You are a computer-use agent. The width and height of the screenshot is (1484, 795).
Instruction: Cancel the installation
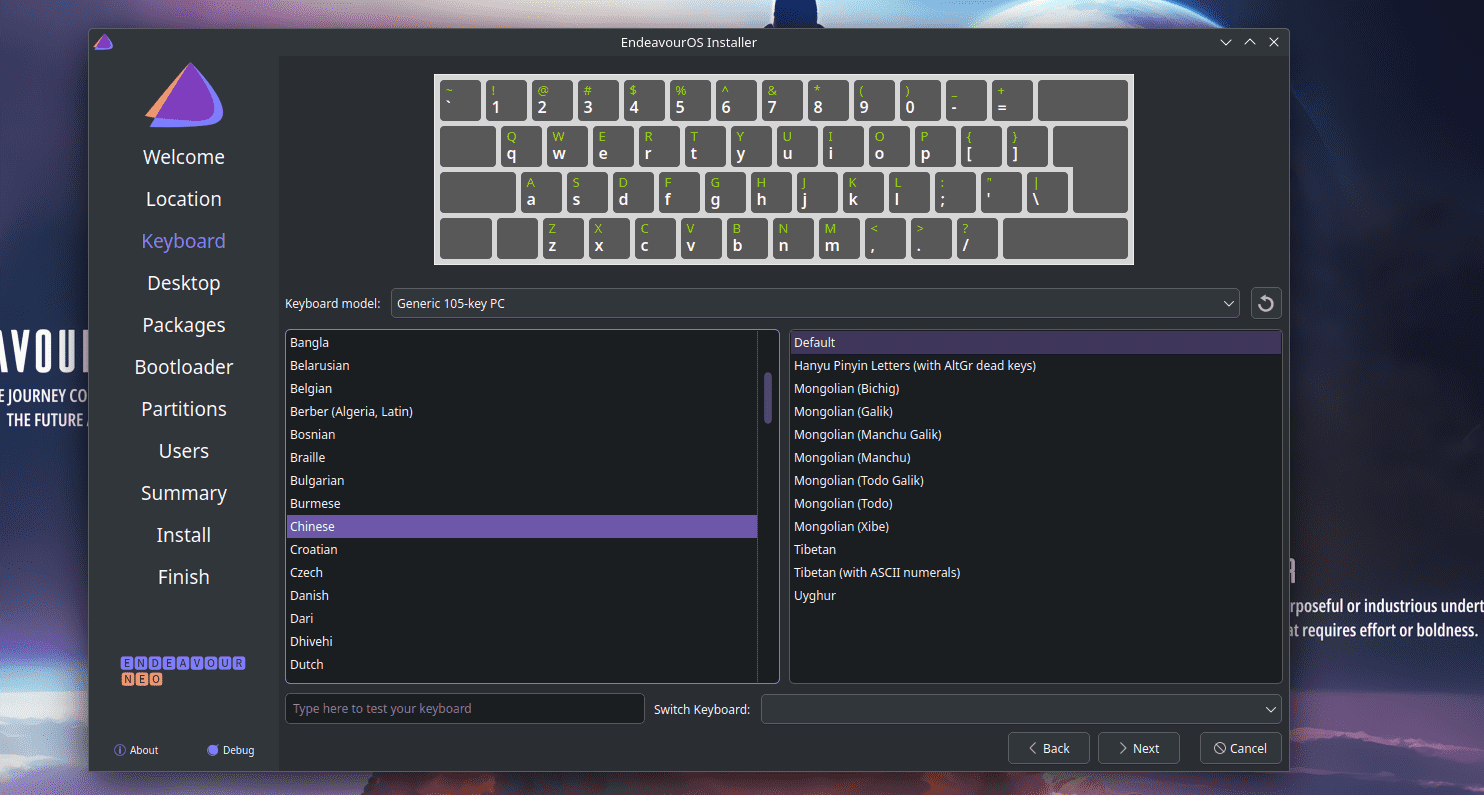1240,748
